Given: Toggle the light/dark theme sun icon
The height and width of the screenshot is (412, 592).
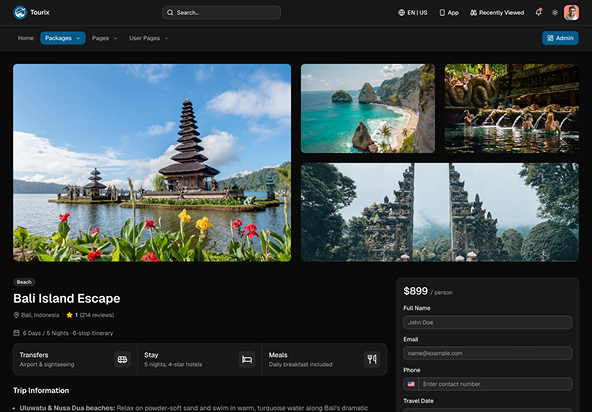Looking at the screenshot, I should pyautogui.click(x=555, y=12).
